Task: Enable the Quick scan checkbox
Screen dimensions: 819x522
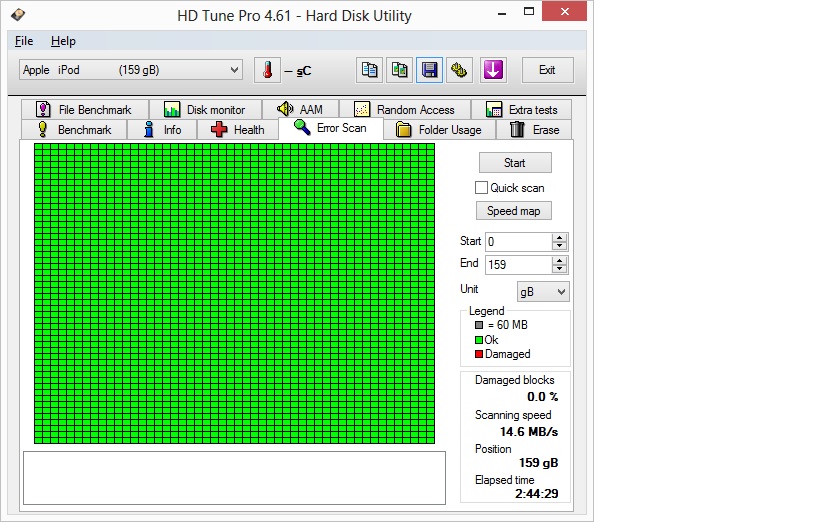Action: tap(481, 188)
